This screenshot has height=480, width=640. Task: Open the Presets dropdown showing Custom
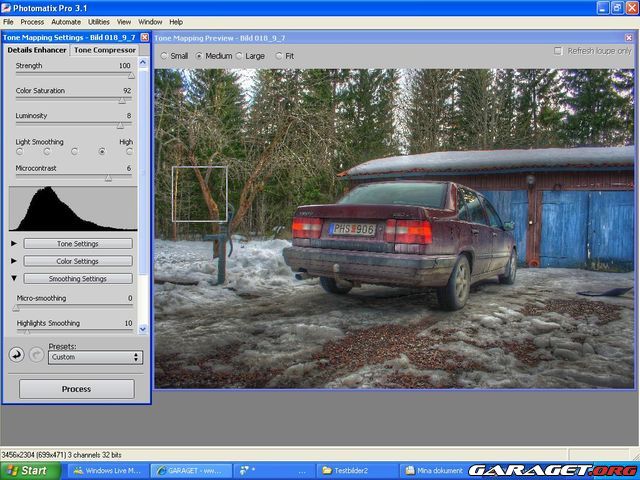[96, 357]
